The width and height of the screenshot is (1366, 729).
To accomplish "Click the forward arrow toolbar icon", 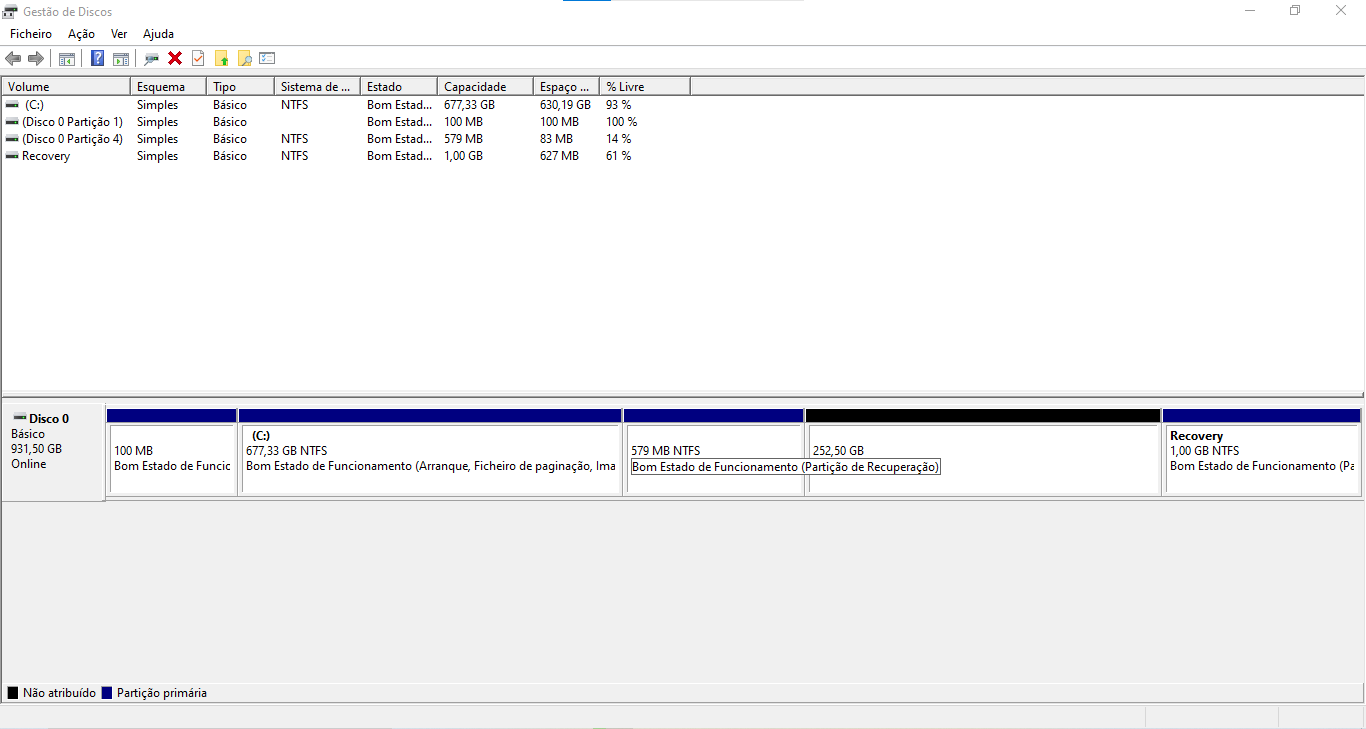I will pyautogui.click(x=36, y=58).
